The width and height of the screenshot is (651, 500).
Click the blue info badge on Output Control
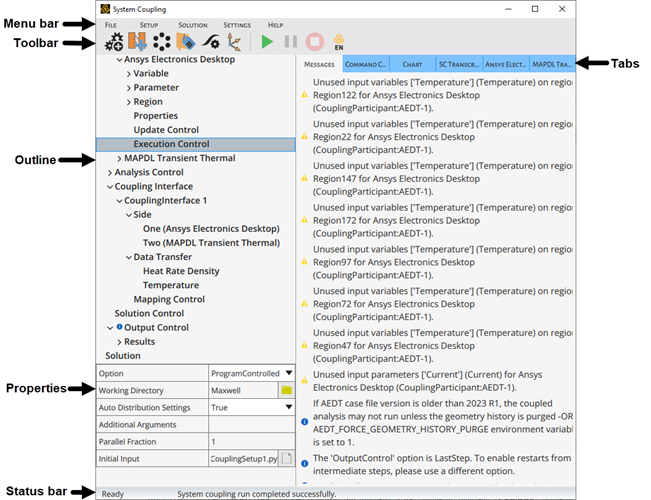coord(119,327)
